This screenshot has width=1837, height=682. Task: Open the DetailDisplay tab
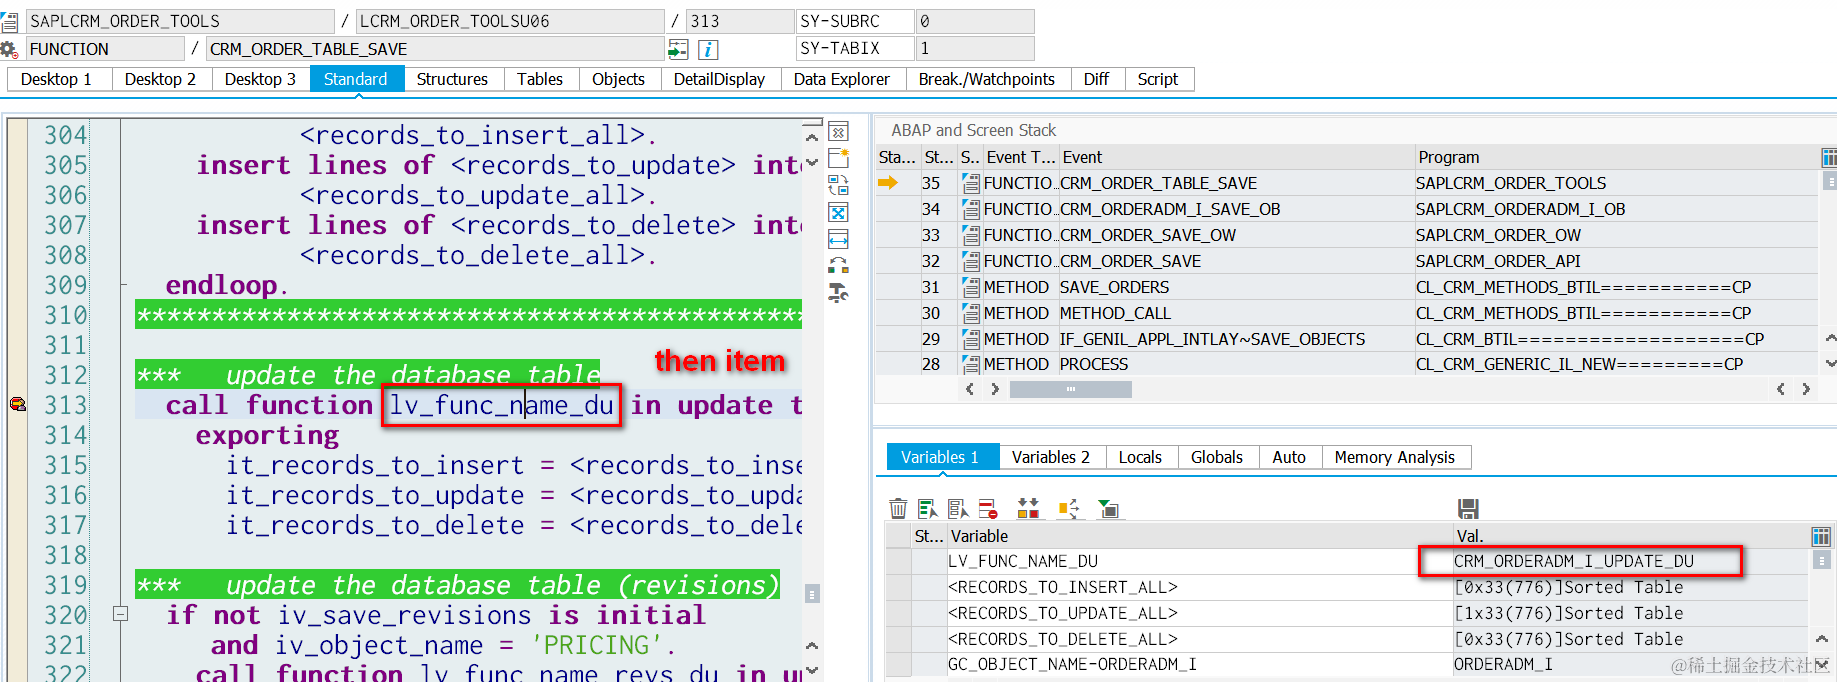[719, 79]
